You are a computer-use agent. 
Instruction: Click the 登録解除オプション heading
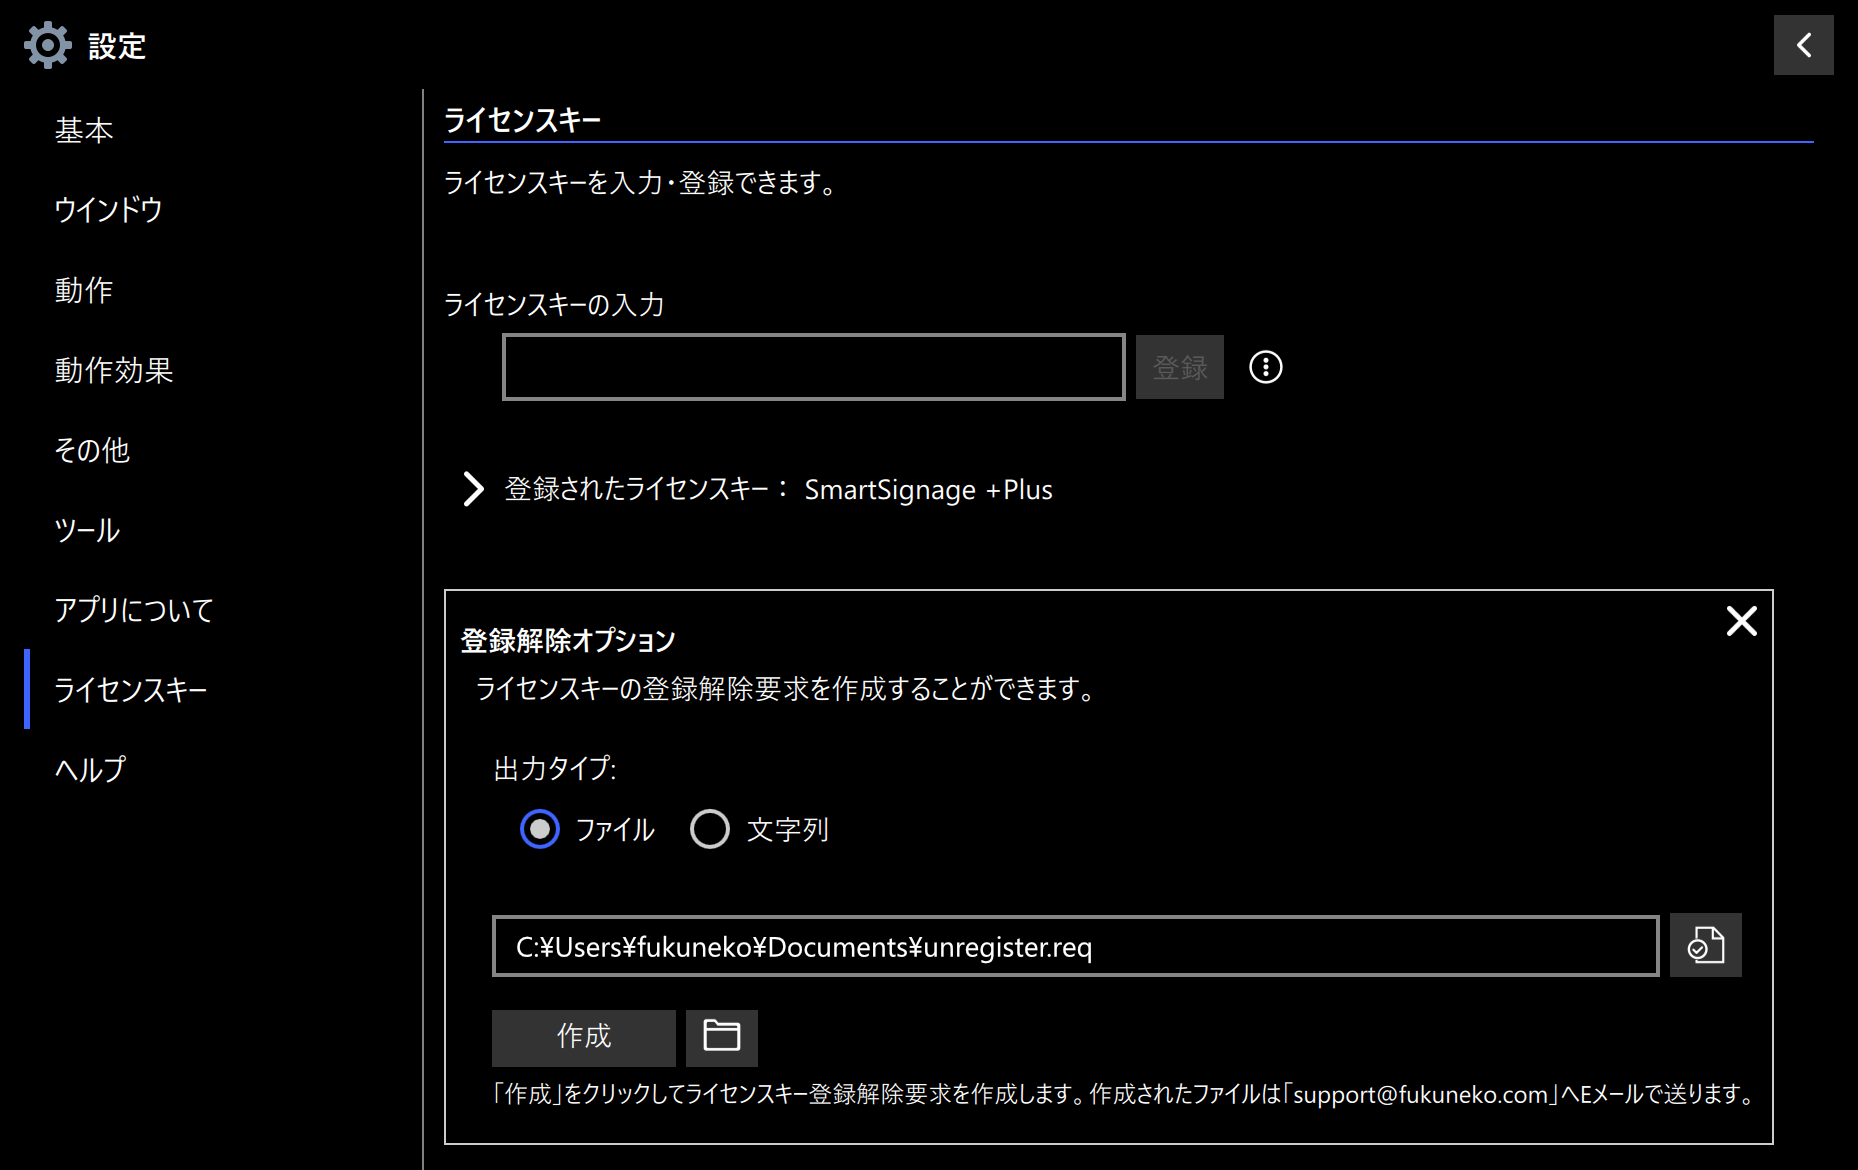(568, 641)
